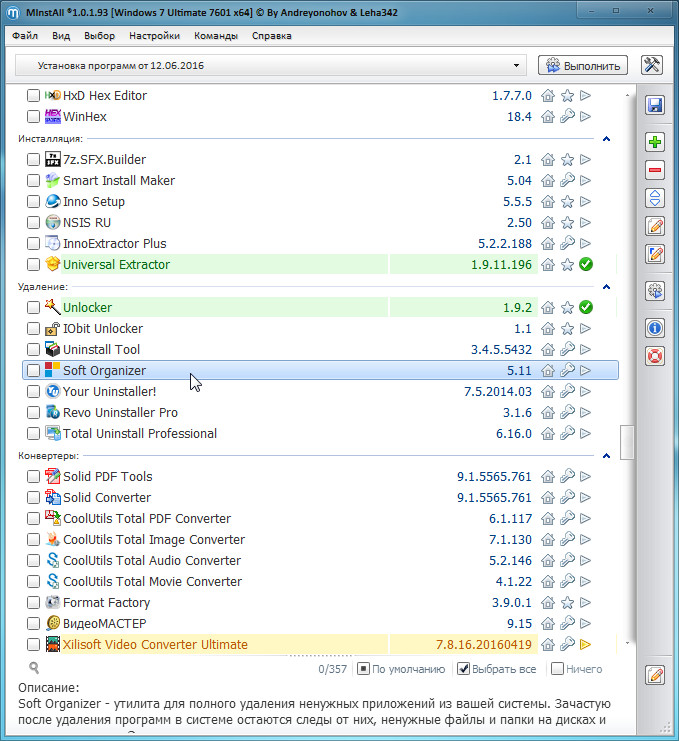Check the 7z.SFX.Builder checkbox
The height and width of the screenshot is (741, 679).
tap(33, 160)
